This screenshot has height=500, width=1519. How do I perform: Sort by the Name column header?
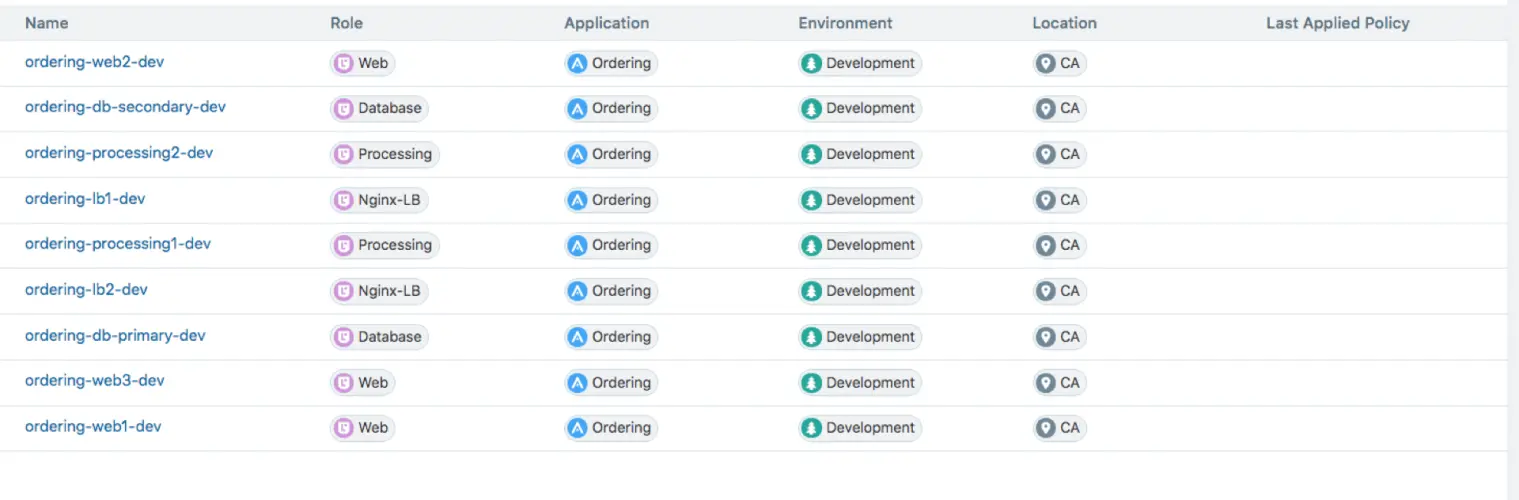coord(47,23)
